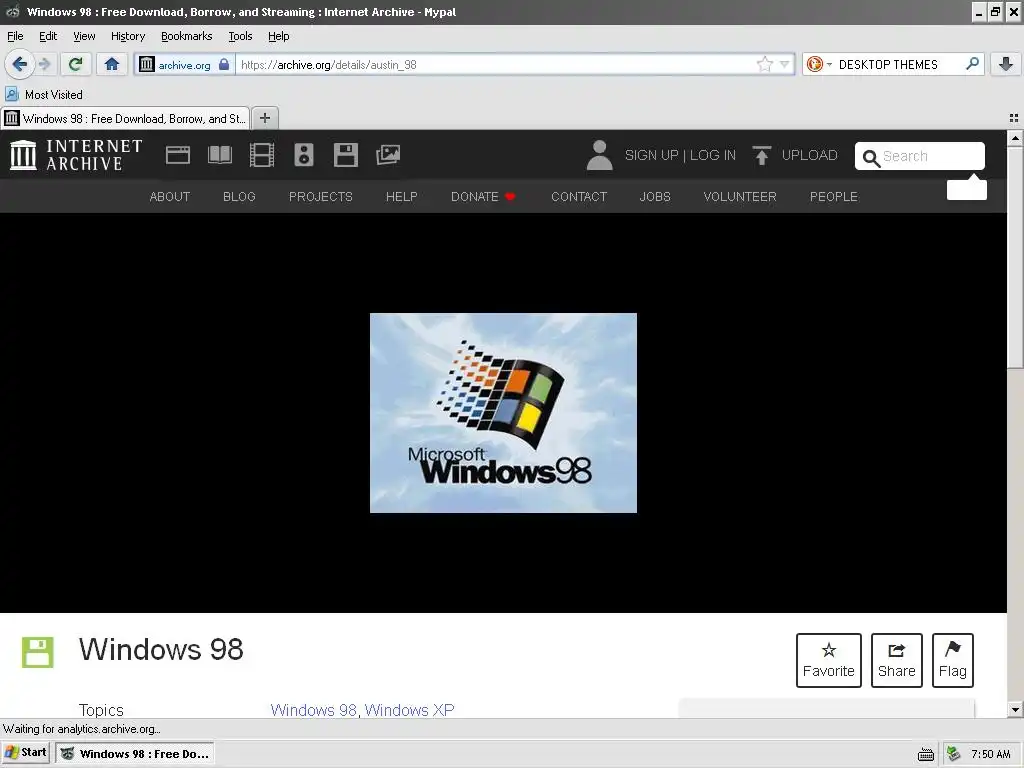
Task: Open the Video film strip icon
Action: click(x=262, y=155)
